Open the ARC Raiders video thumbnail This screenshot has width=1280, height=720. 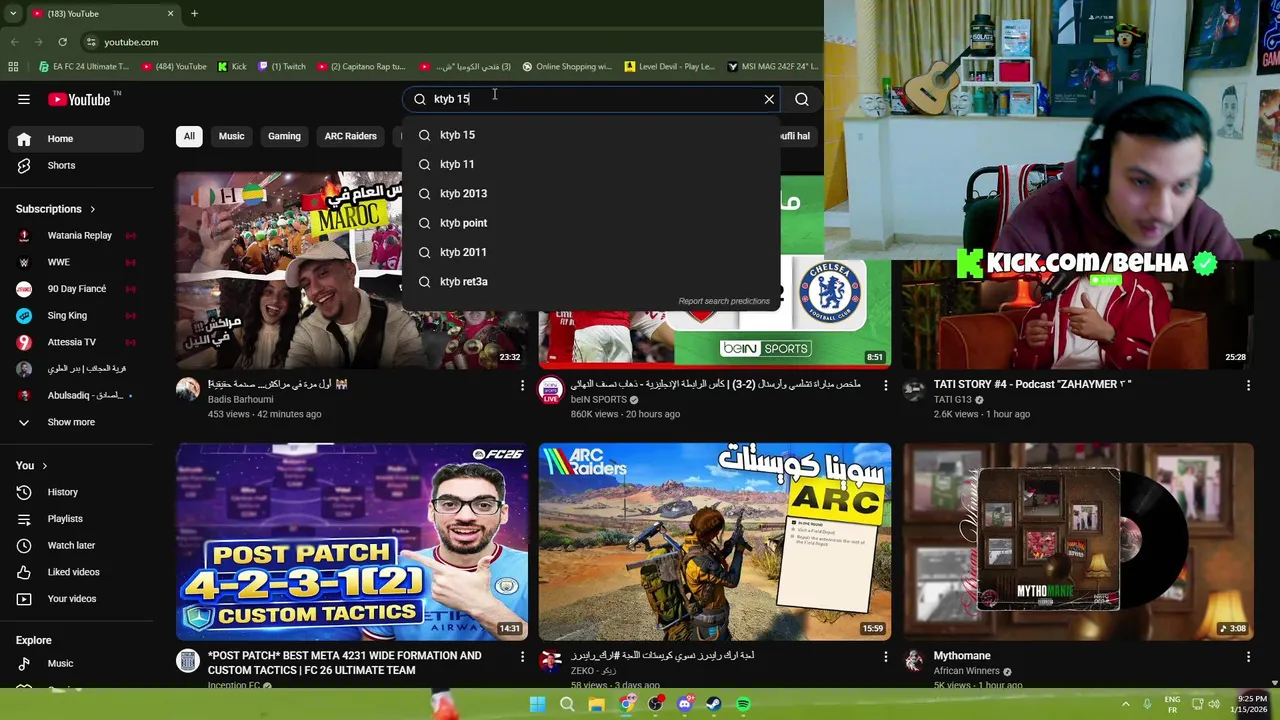[x=715, y=542]
